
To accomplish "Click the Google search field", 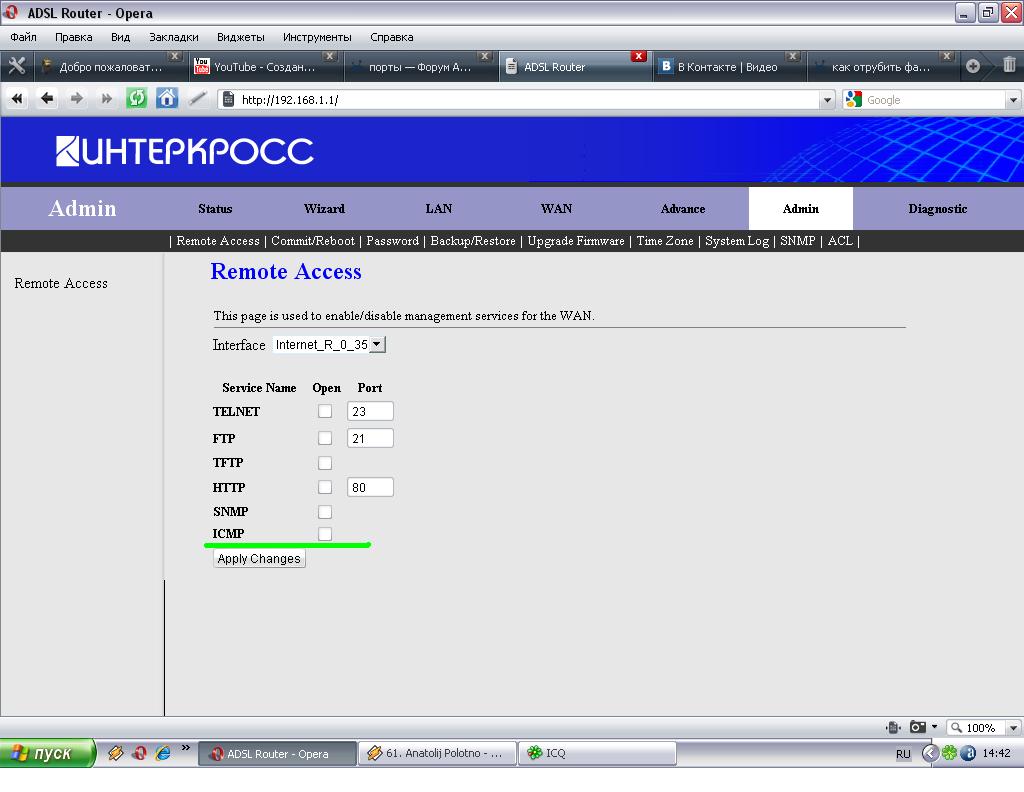I will point(934,100).
